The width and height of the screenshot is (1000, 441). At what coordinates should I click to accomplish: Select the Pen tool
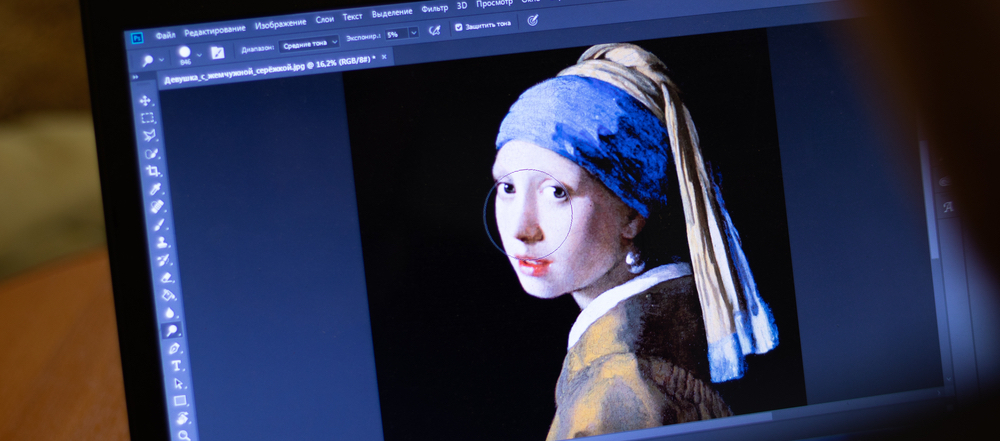point(173,348)
